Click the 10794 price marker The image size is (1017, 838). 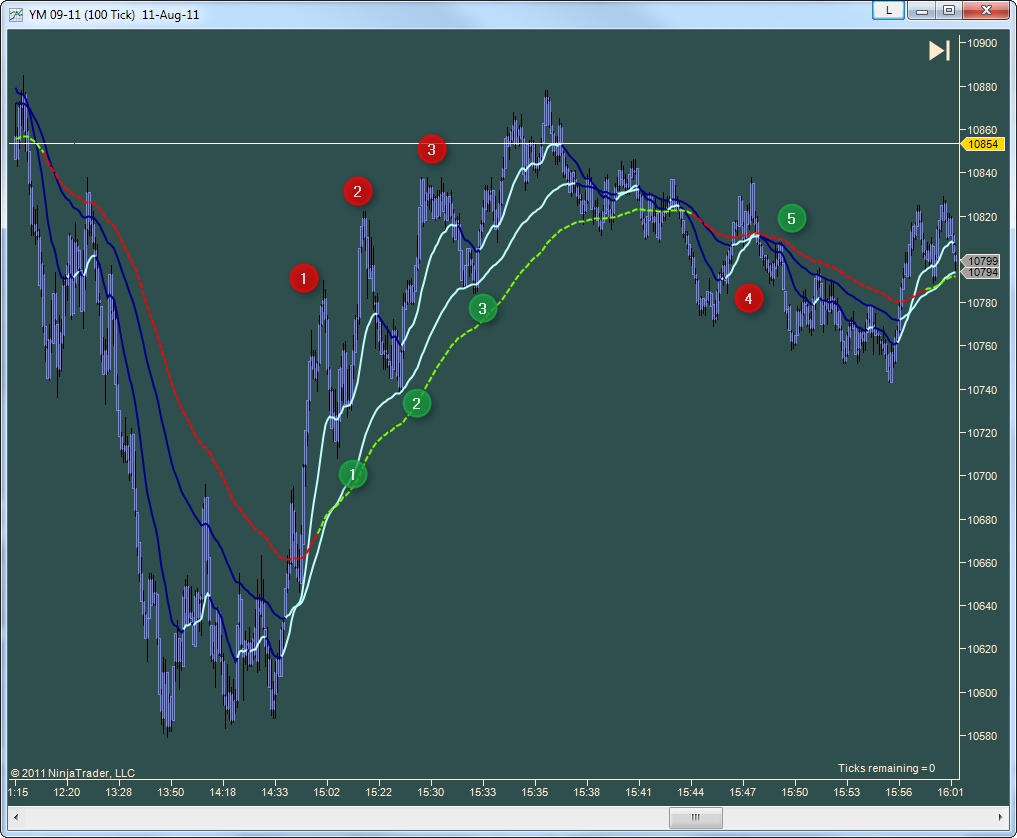click(x=982, y=272)
